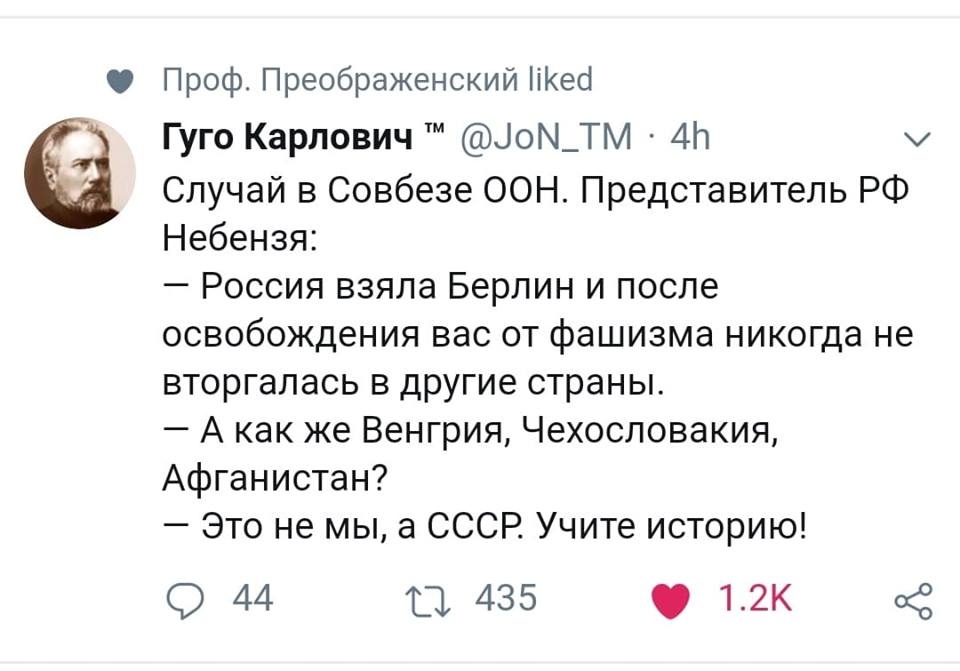Tap the reply icon to start a comment
This screenshot has width=960, height=671.
(187, 595)
